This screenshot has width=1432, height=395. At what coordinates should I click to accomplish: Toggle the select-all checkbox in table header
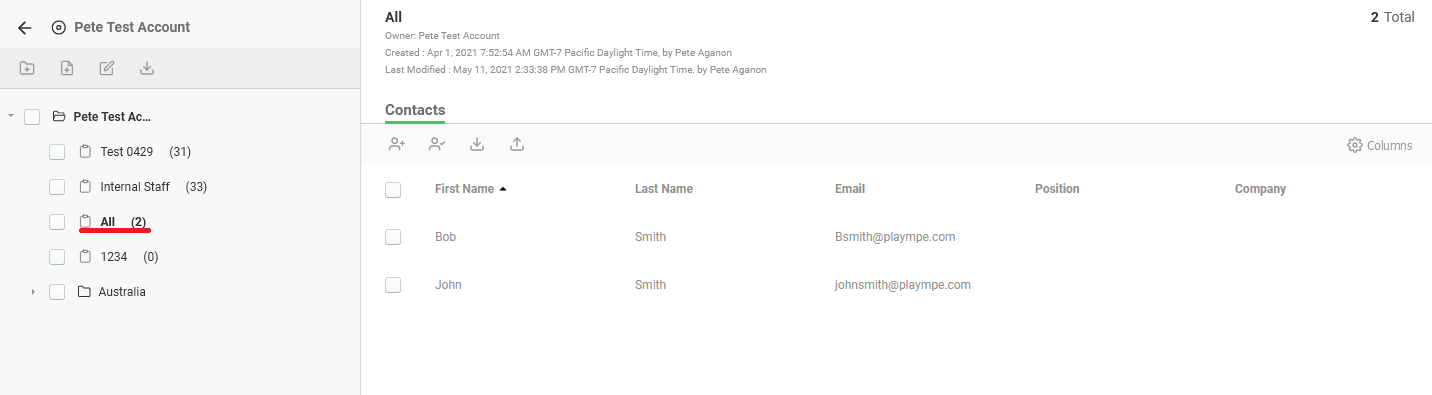[x=393, y=190]
